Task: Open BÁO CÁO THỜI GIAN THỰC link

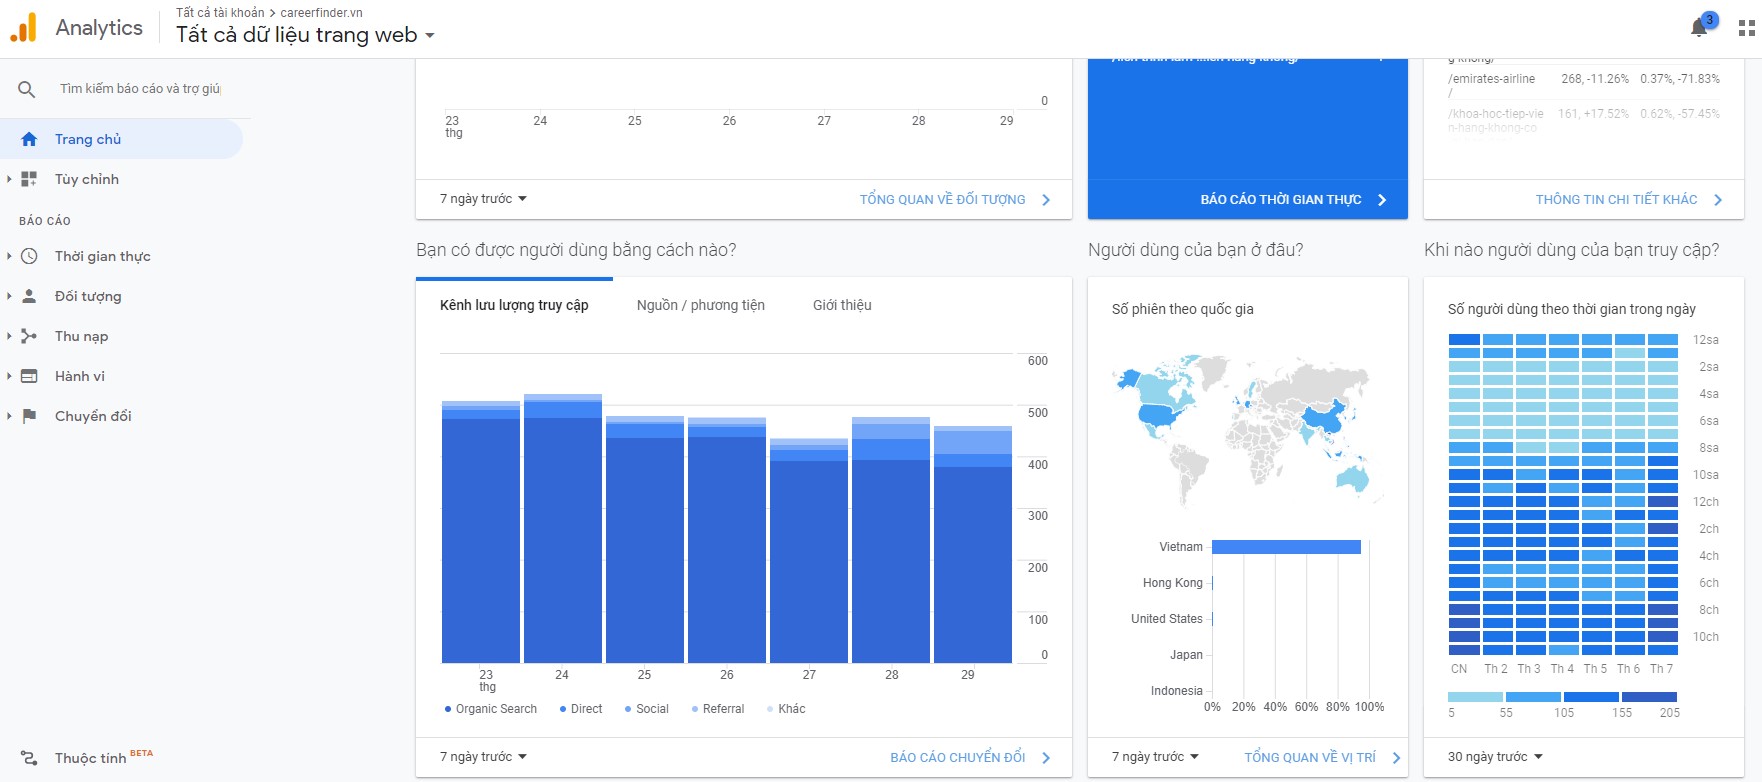Action: [x=1281, y=200]
